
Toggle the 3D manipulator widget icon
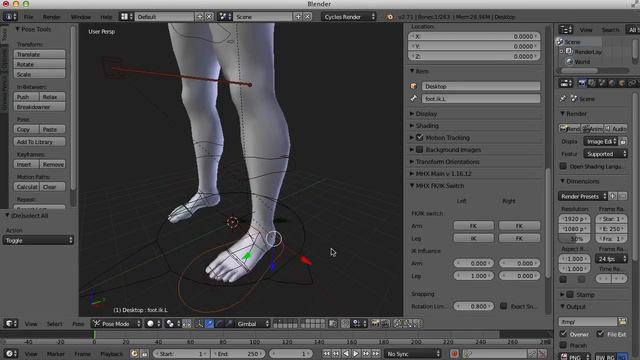[199, 324]
